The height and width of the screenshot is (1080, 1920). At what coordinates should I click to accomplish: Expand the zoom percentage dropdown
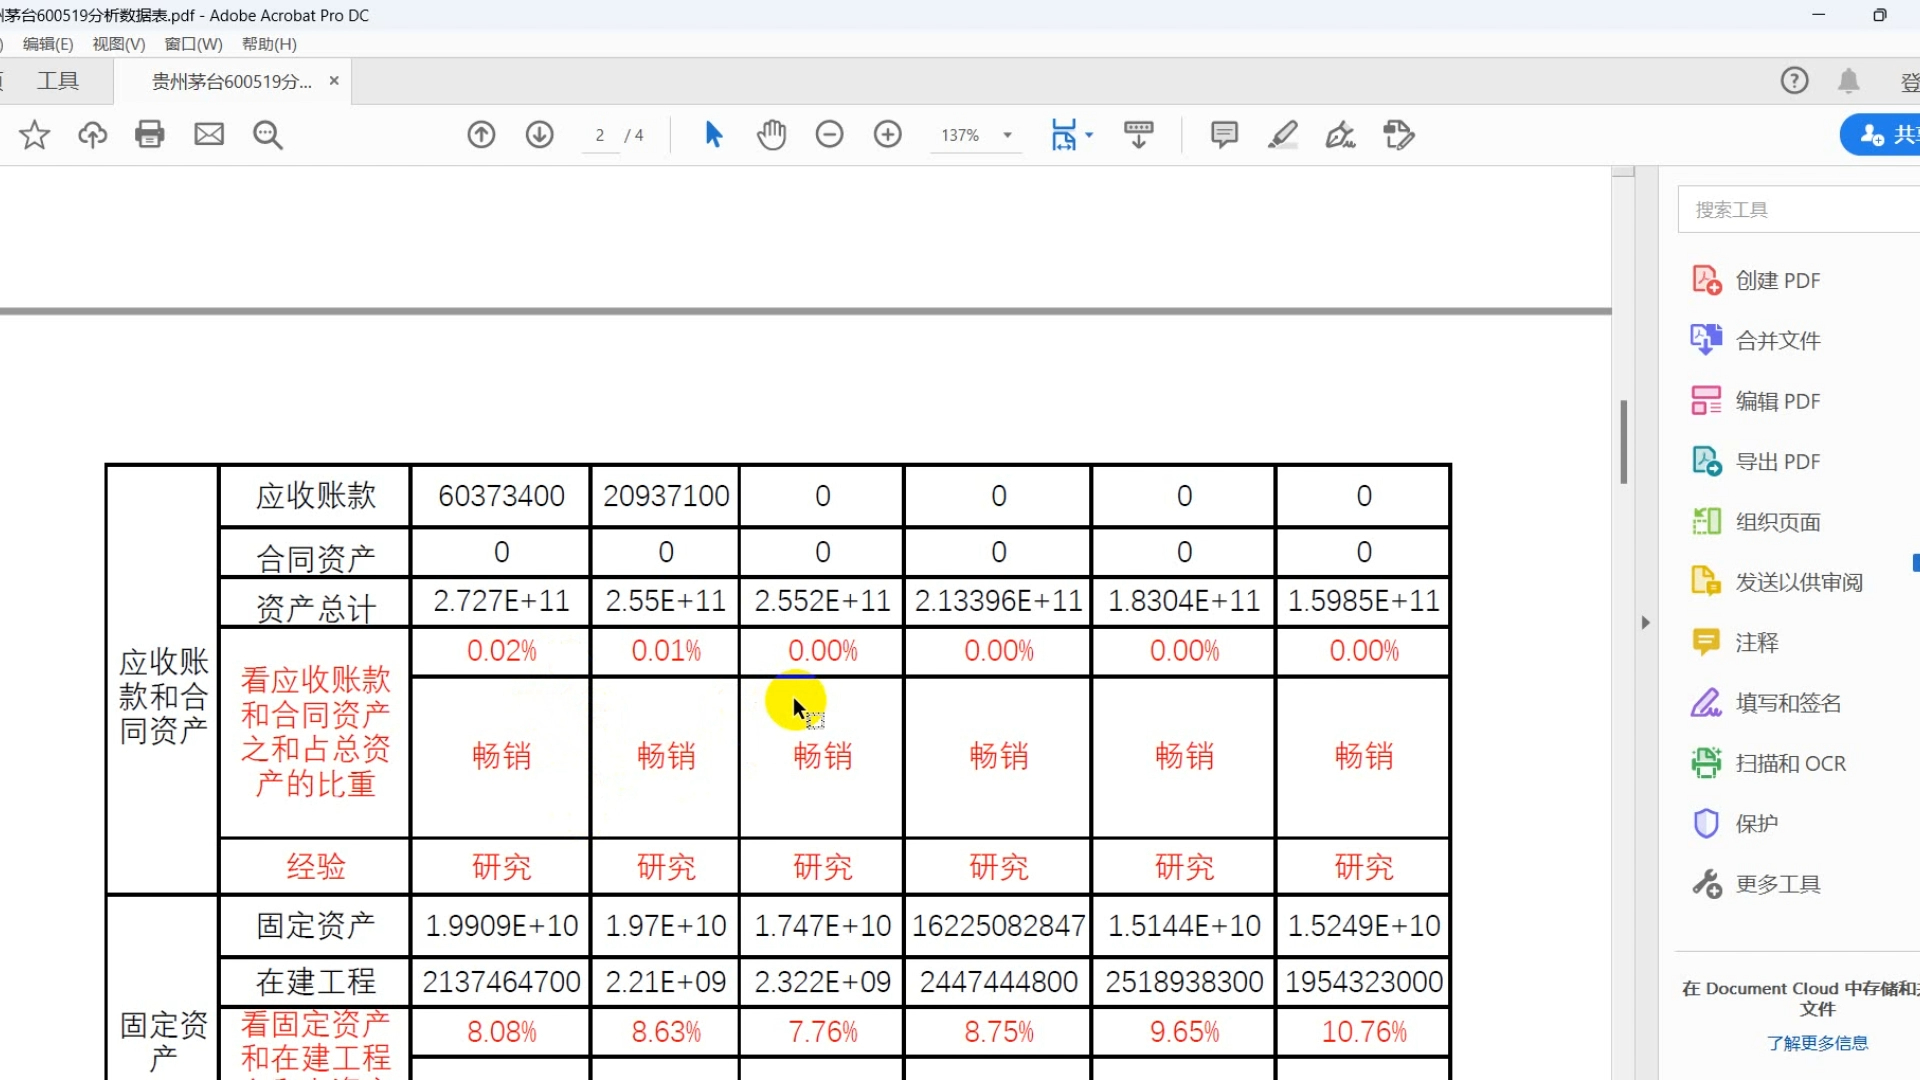click(1008, 135)
